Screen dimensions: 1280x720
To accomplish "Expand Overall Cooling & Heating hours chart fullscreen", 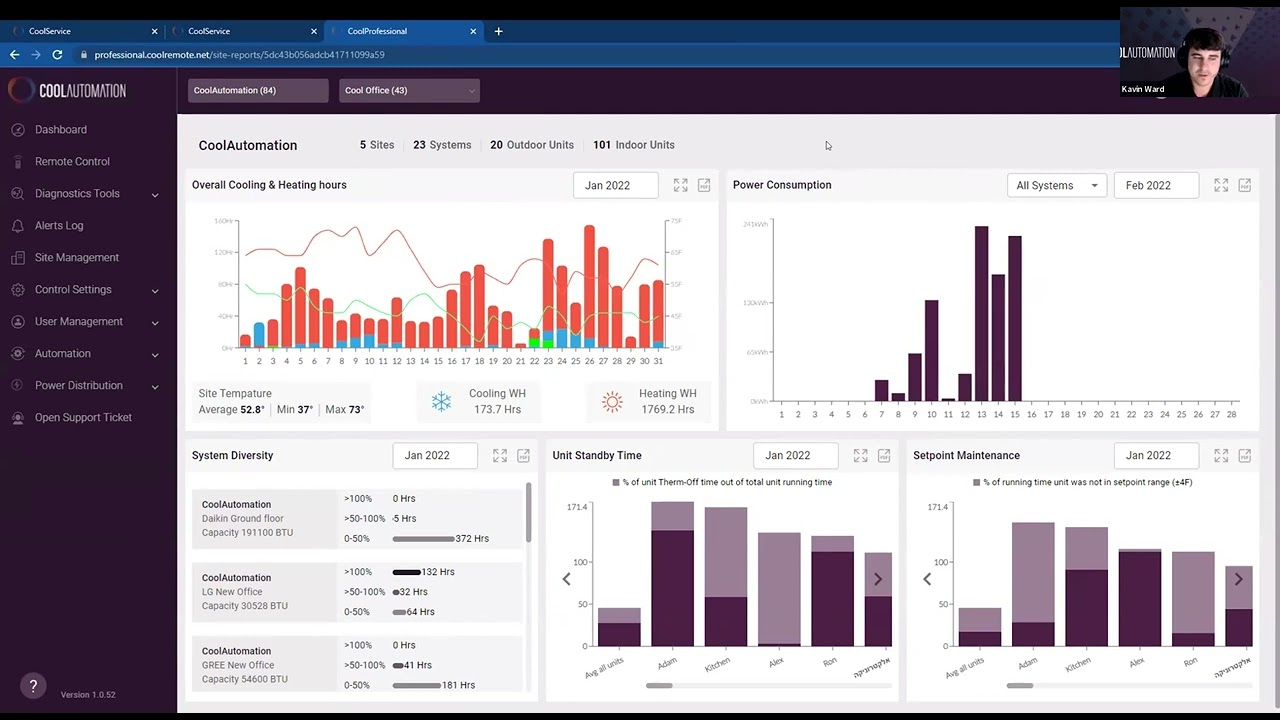I will [681, 185].
